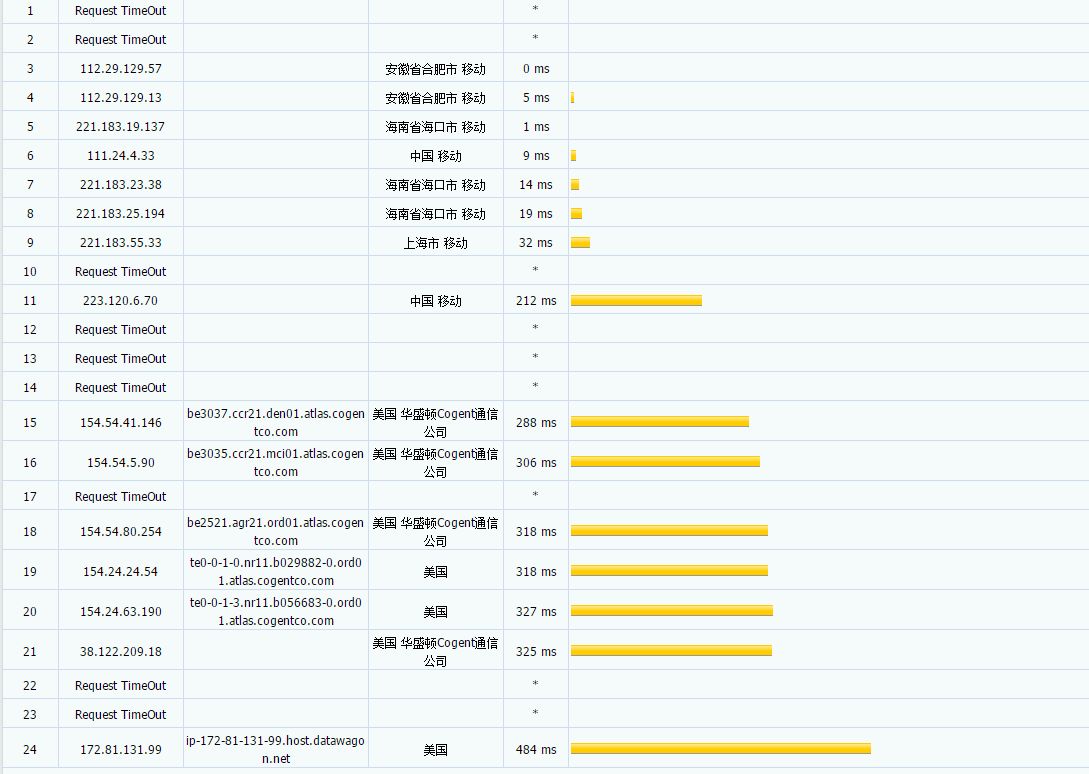Select IP address 154.54.5.90
The image size is (1089, 774).
coord(121,463)
